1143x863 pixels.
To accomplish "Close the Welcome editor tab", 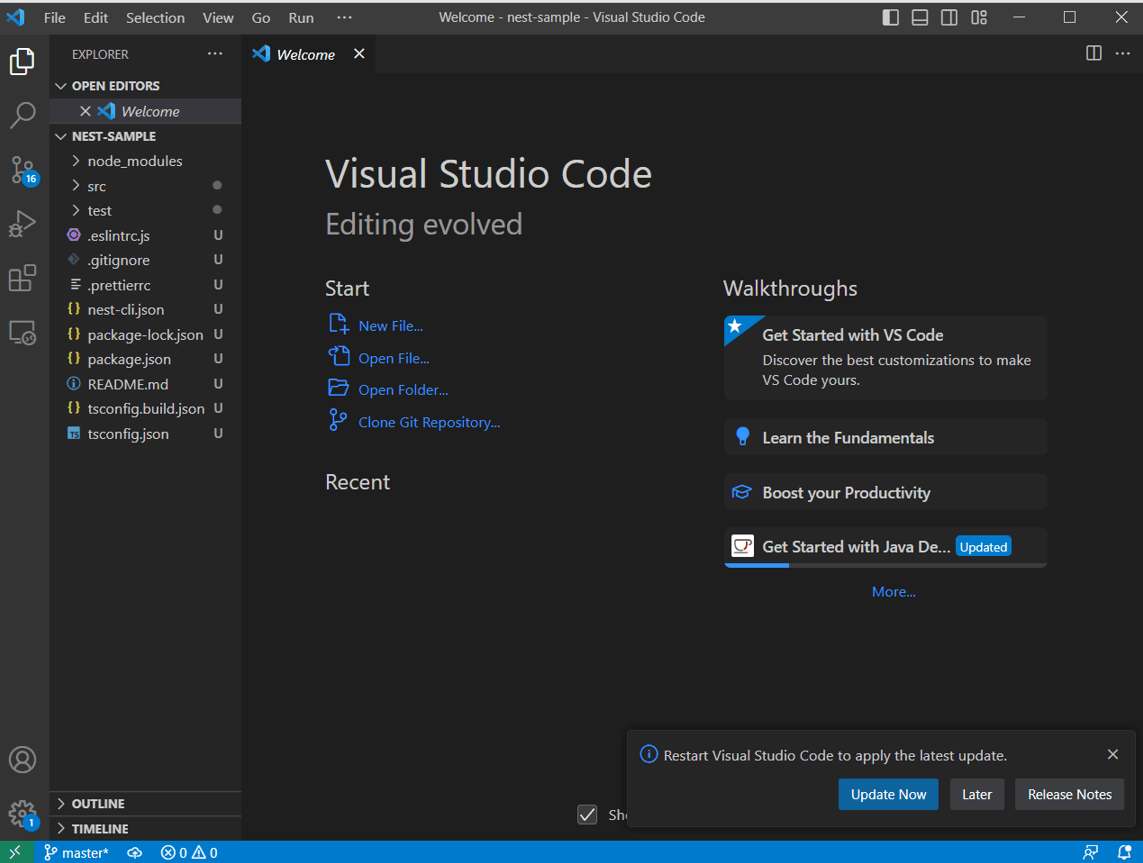I will pos(359,53).
